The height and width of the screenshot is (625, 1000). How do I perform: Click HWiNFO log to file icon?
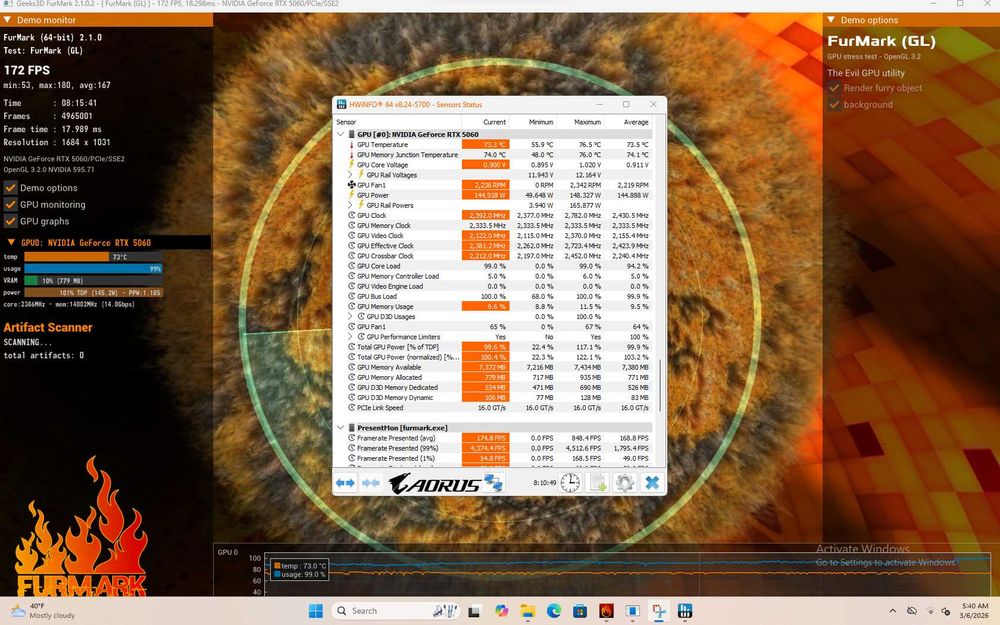(x=598, y=483)
